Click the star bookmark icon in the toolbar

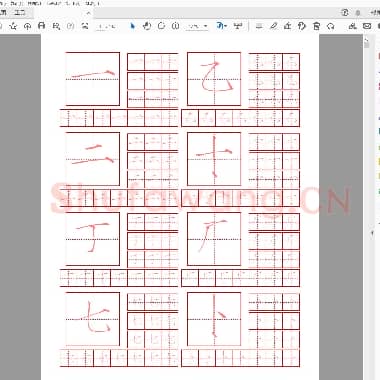pos(13,26)
